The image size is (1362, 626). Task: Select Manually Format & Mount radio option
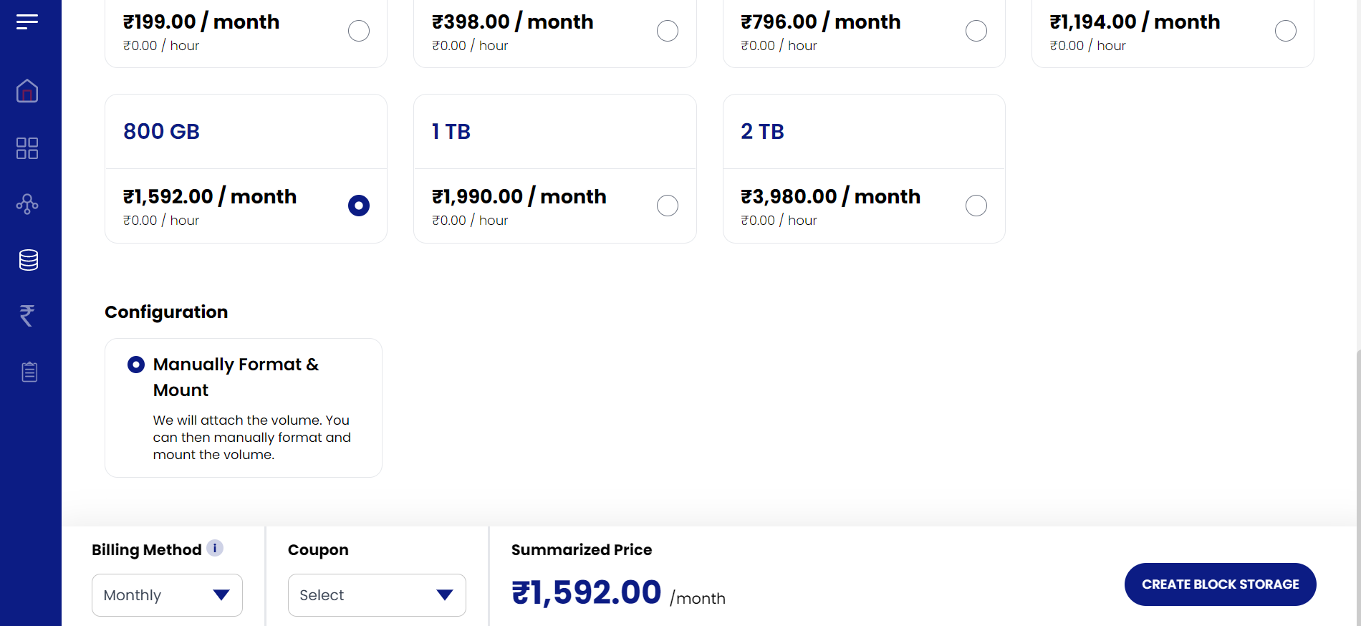click(137, 365)
